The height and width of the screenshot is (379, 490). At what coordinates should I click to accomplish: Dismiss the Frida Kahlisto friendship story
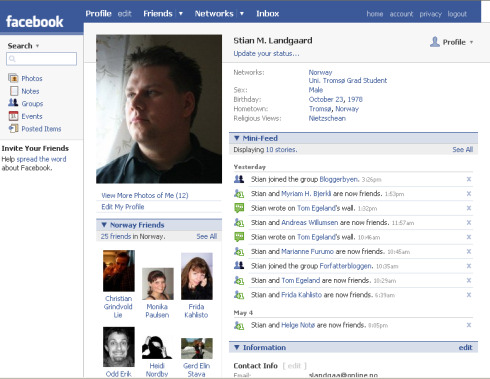(x=469, y=295)
